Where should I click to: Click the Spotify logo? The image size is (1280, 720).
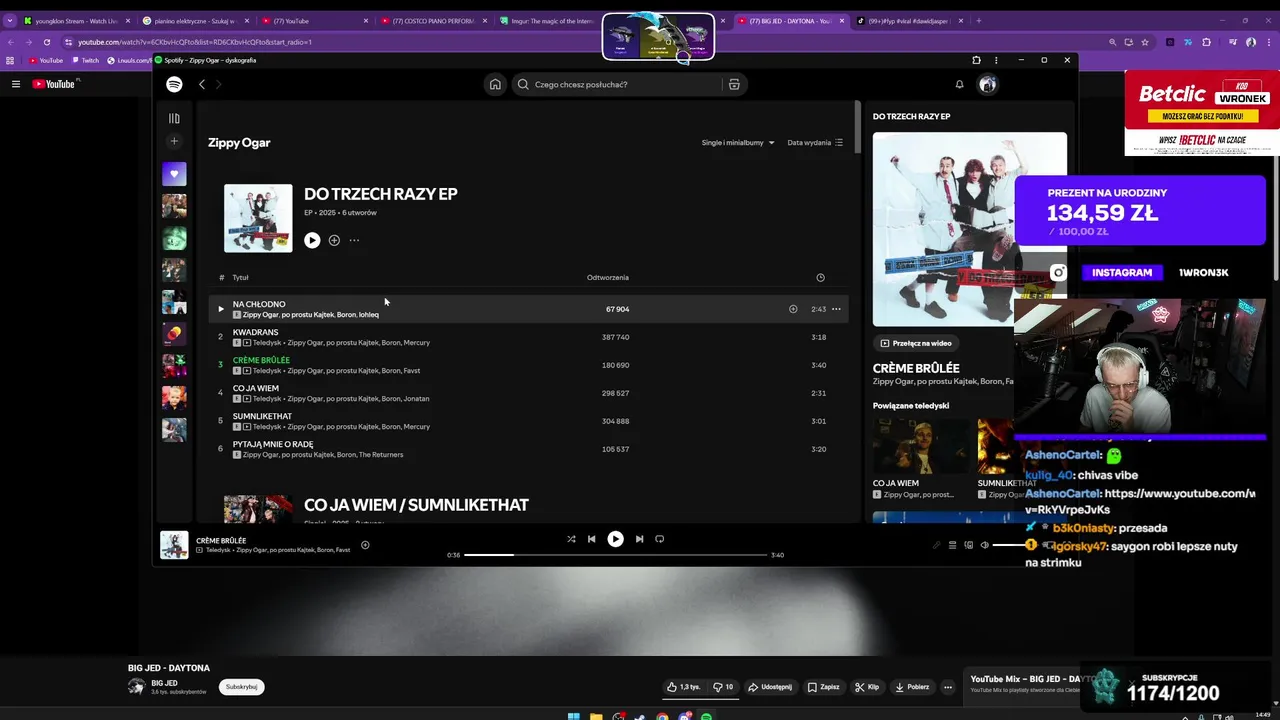(x=174, y=85)
